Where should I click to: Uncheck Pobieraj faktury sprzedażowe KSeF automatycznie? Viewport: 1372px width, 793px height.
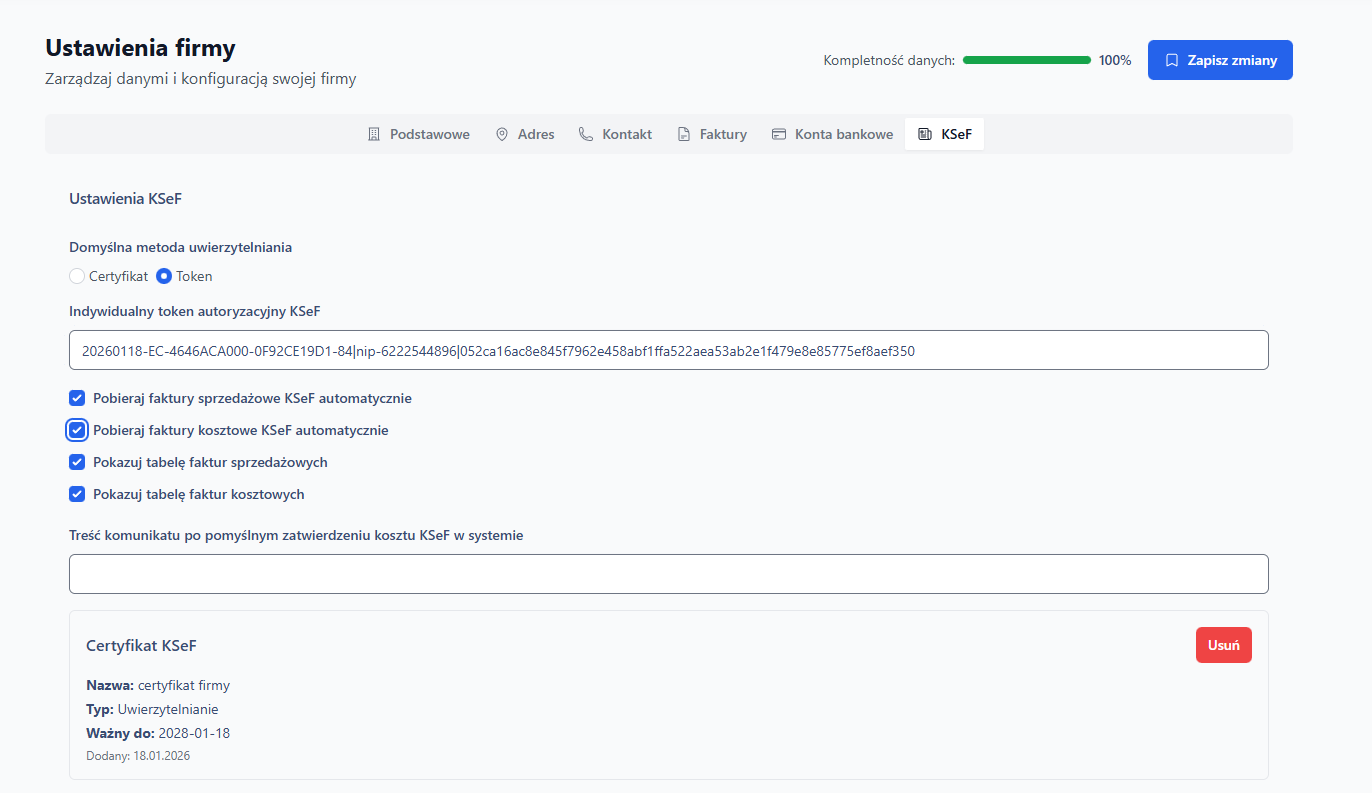[77, 398]
